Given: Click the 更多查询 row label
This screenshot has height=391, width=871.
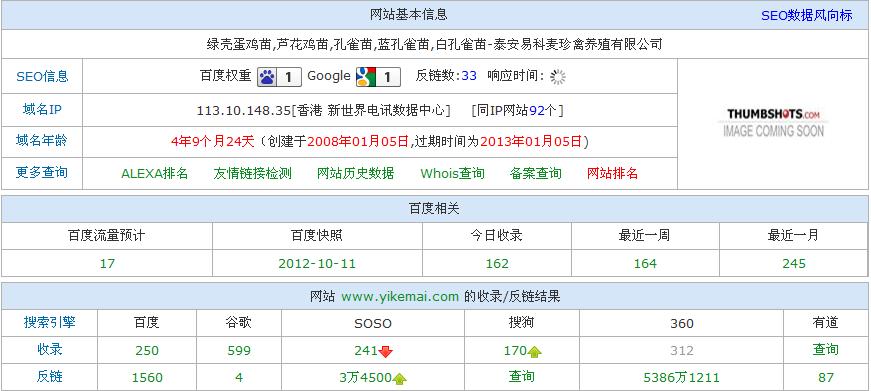Looking at the screenshot, I should point(42,172).
